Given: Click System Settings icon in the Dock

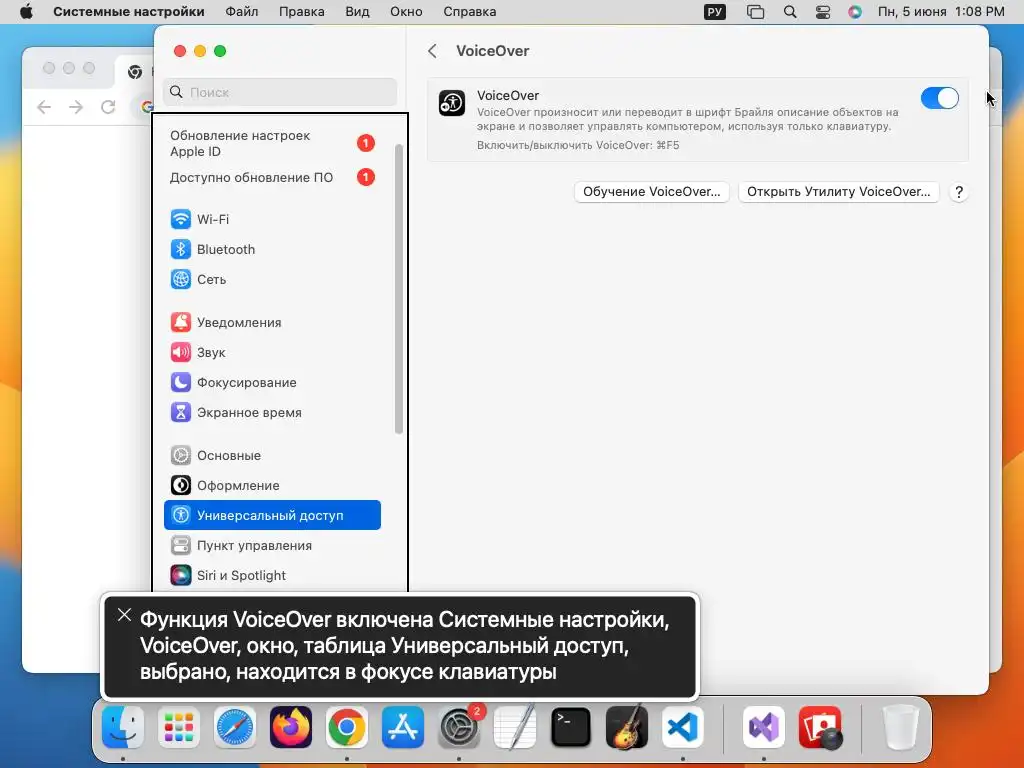Looking at the screenshot, I should pos(459,727).
